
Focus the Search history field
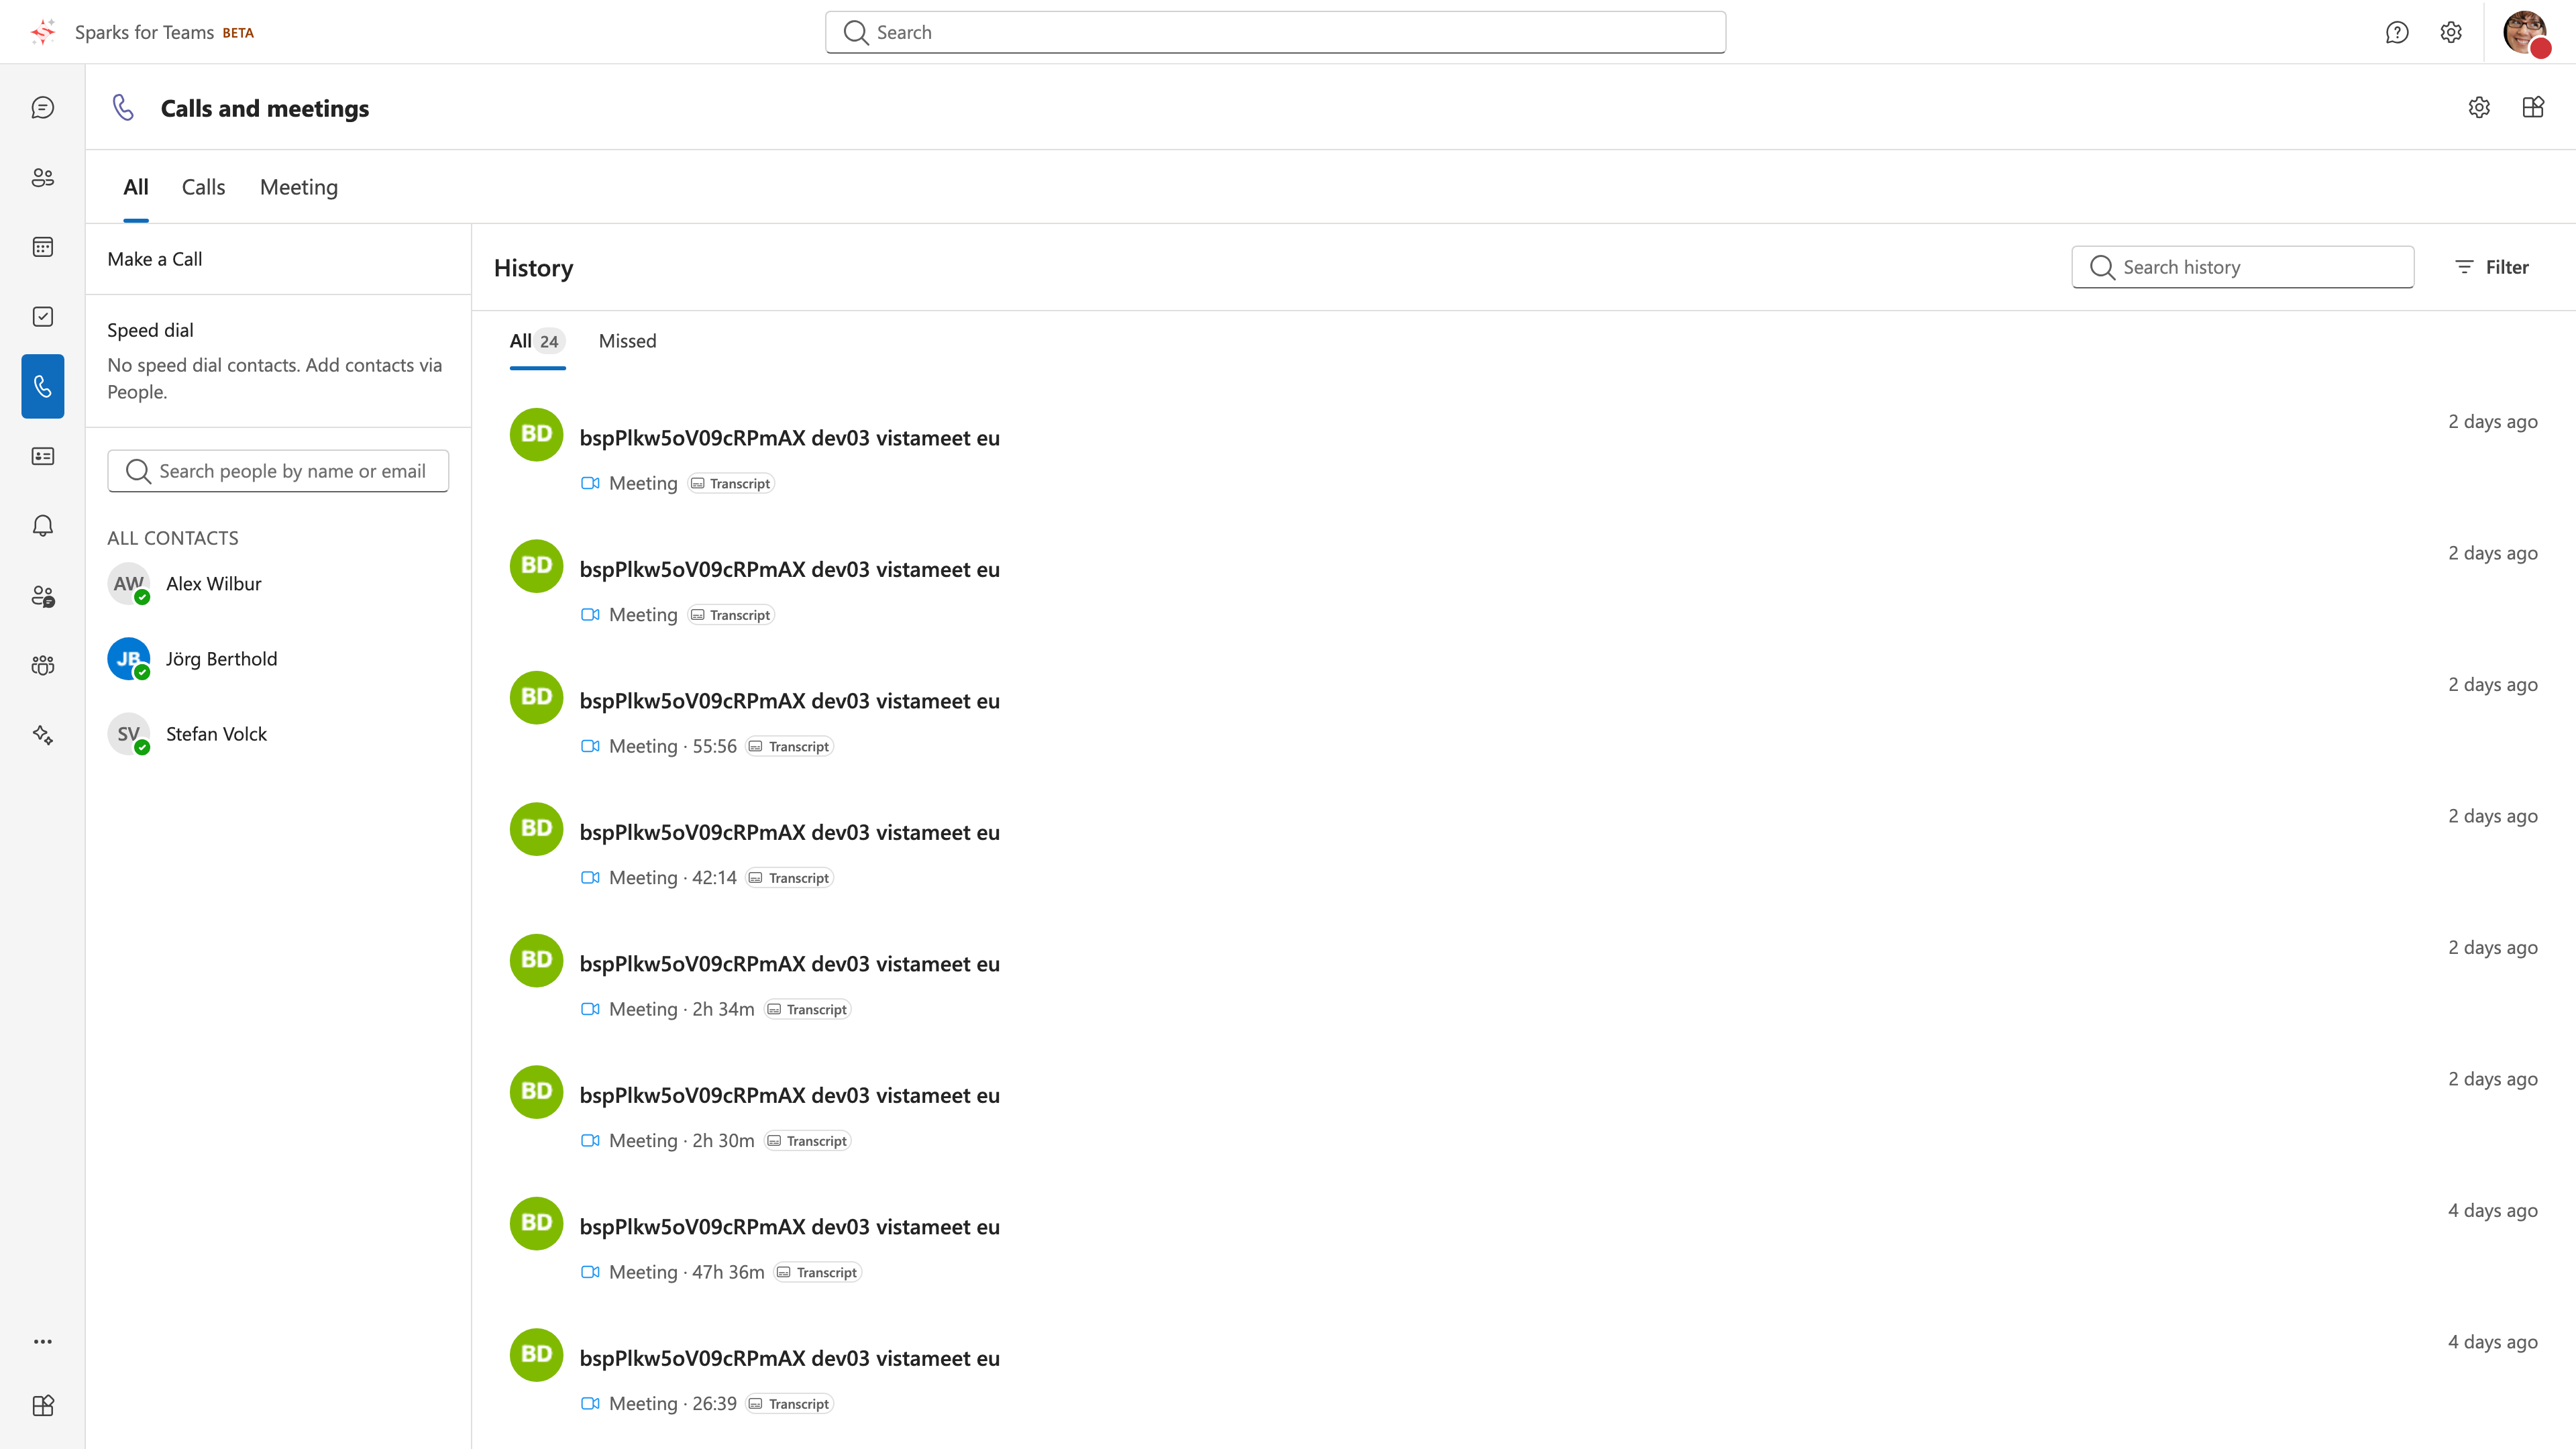(2242, 267)
